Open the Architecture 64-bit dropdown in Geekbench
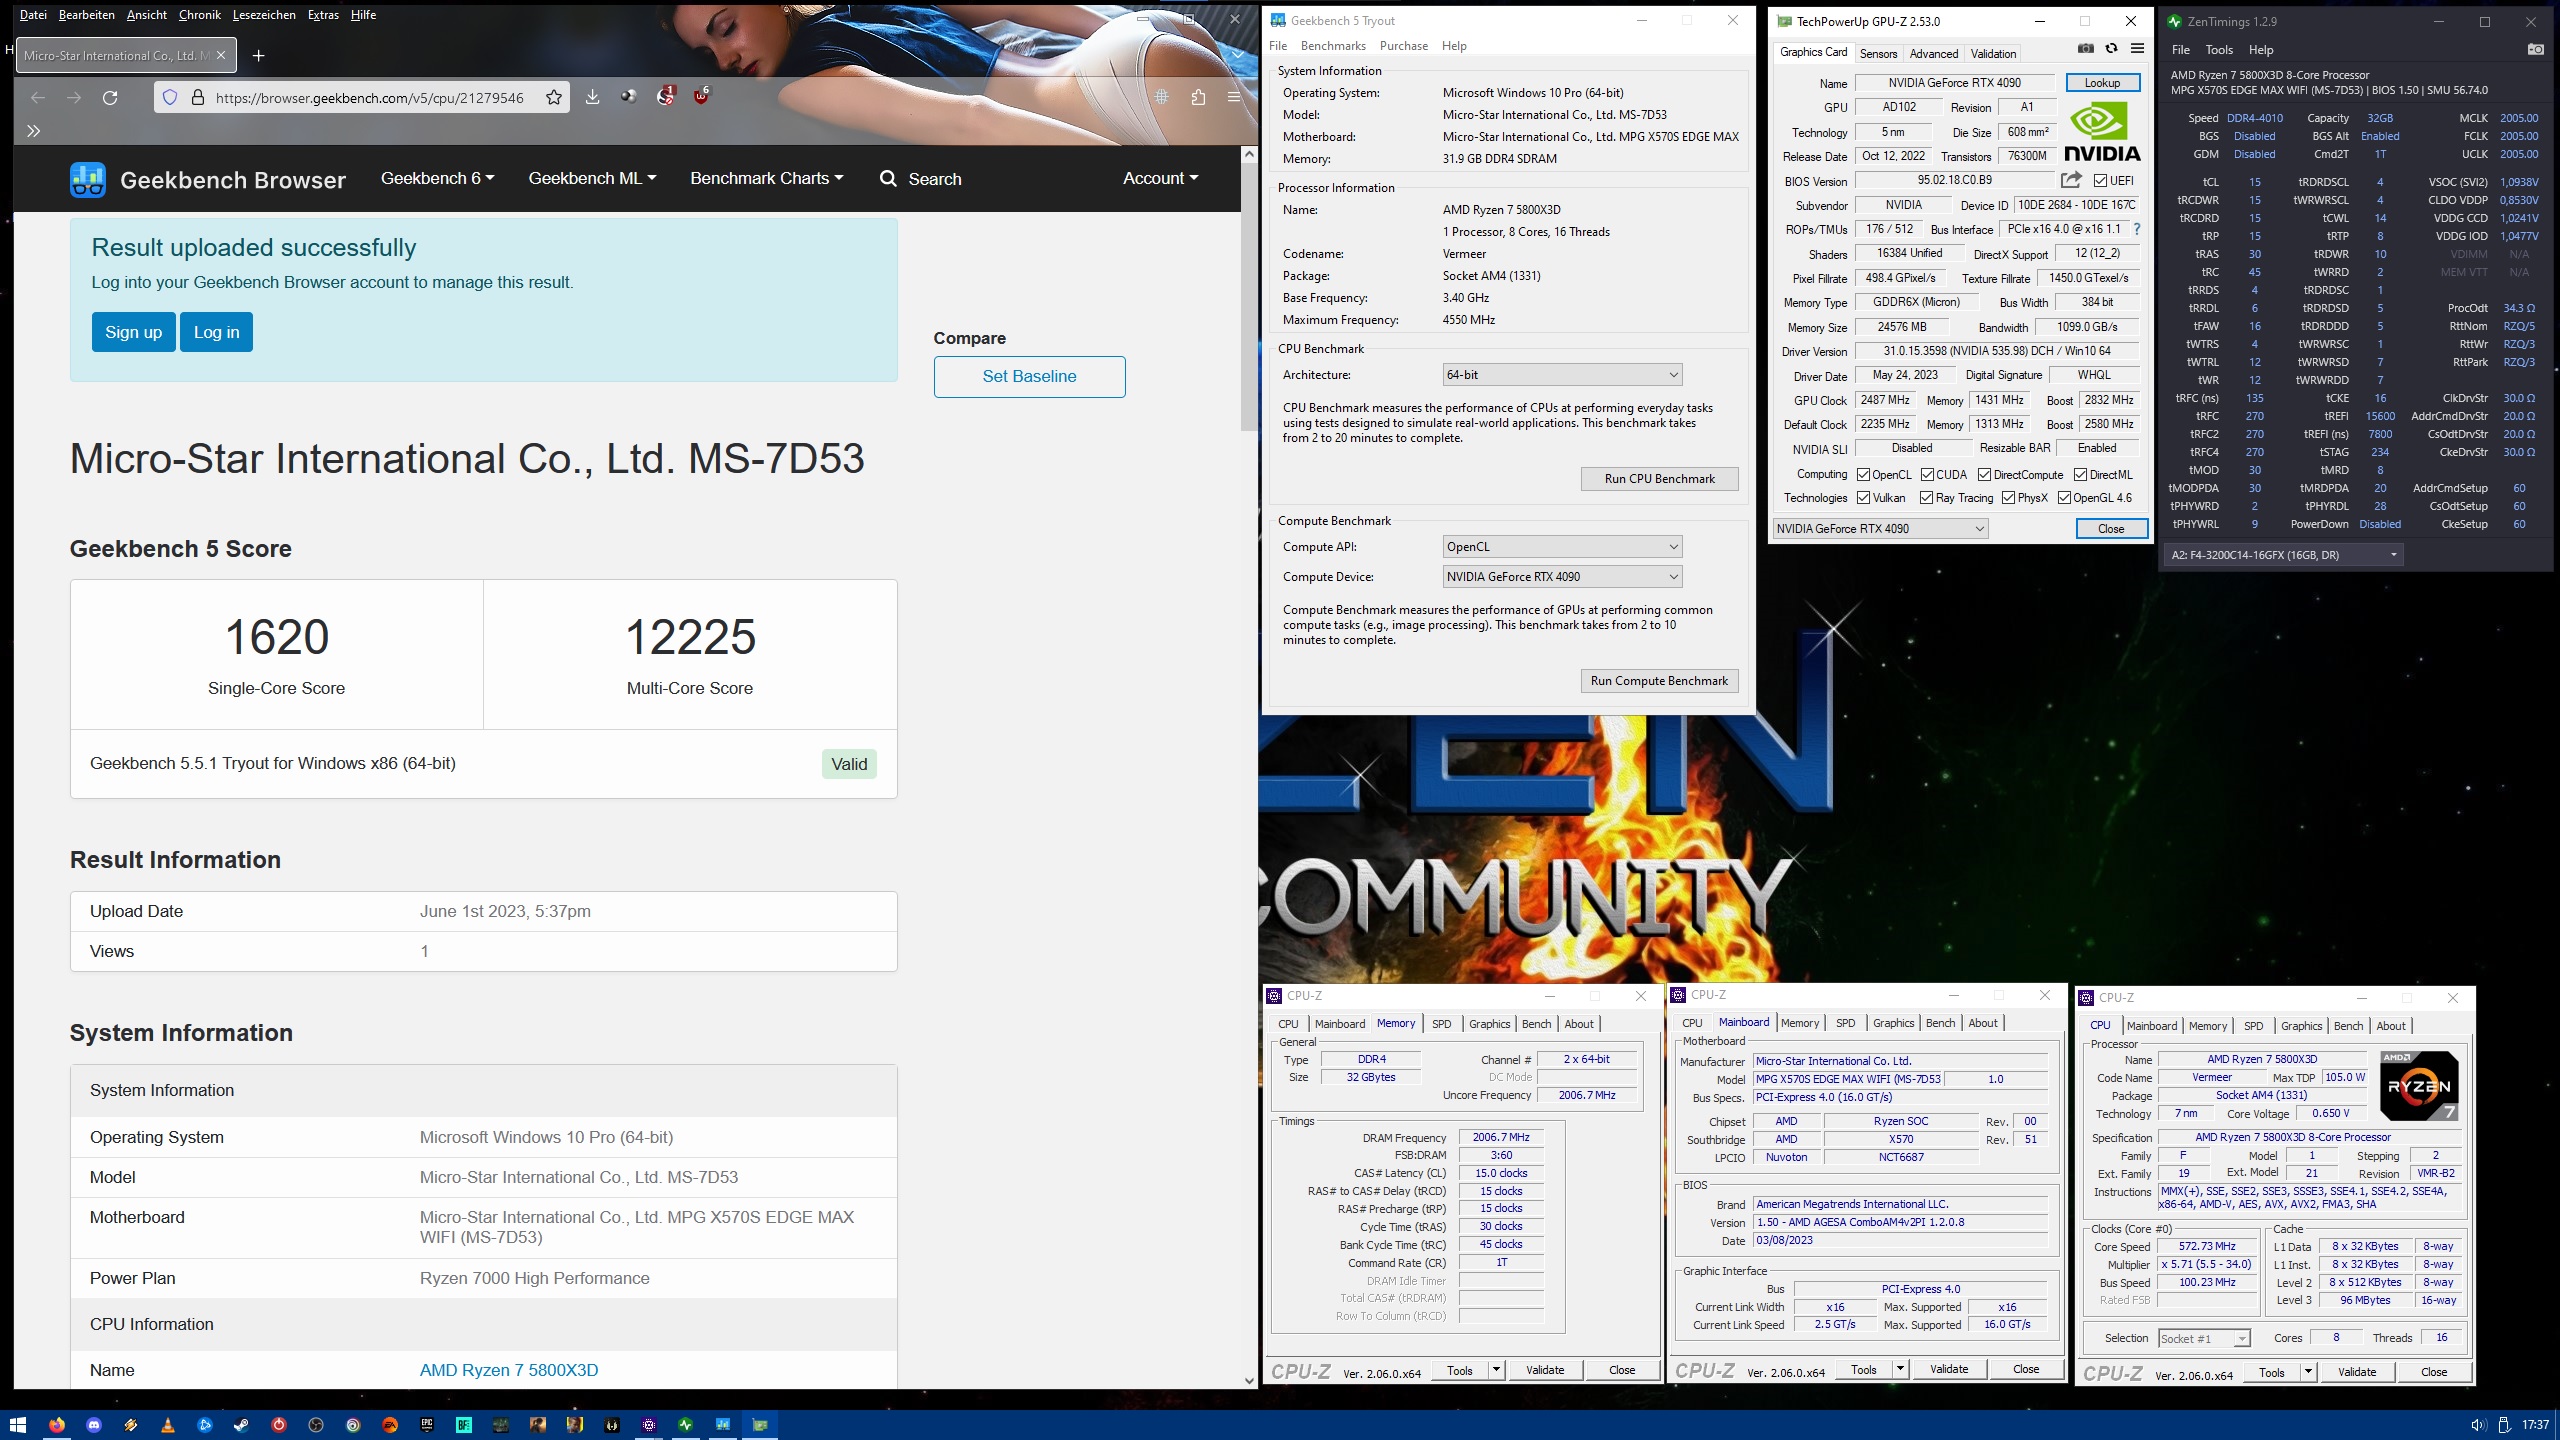 pyautogui.click(x=1562, y=375)
